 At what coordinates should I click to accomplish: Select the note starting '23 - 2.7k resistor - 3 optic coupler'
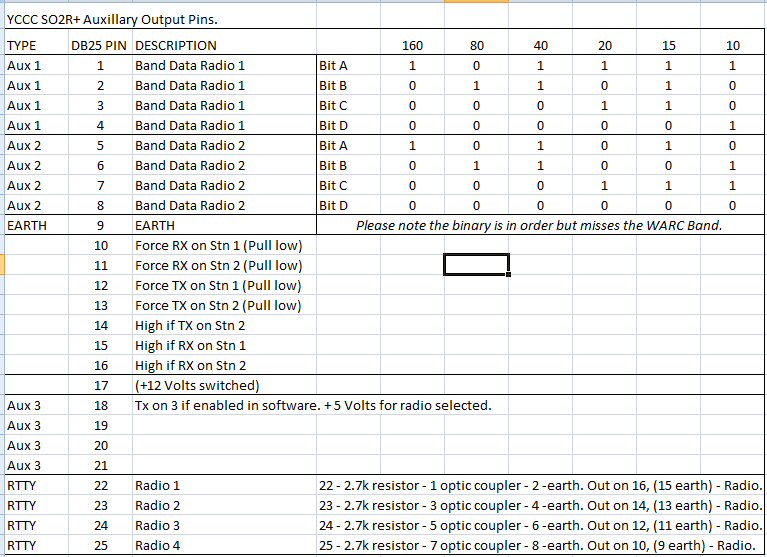[x=541, y=506]
